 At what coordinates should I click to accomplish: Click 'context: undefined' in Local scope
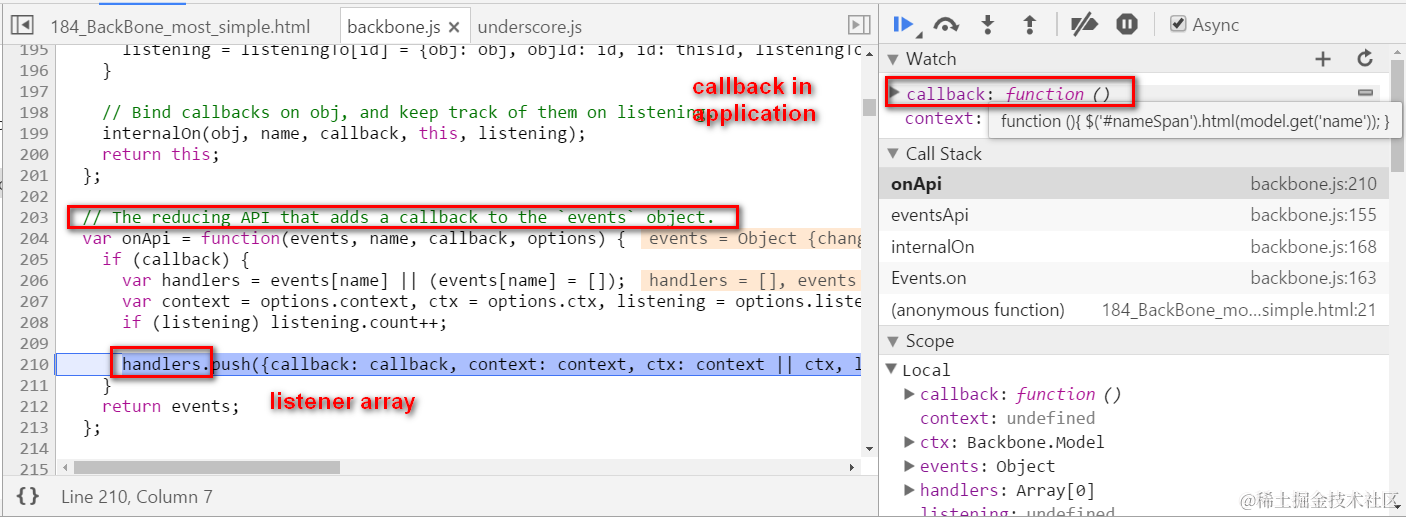[1007, 418]
